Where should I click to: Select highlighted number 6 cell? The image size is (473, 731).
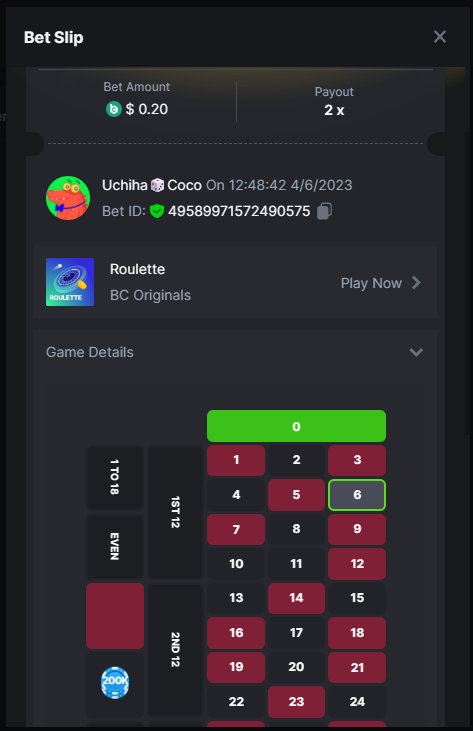(357, 495)
